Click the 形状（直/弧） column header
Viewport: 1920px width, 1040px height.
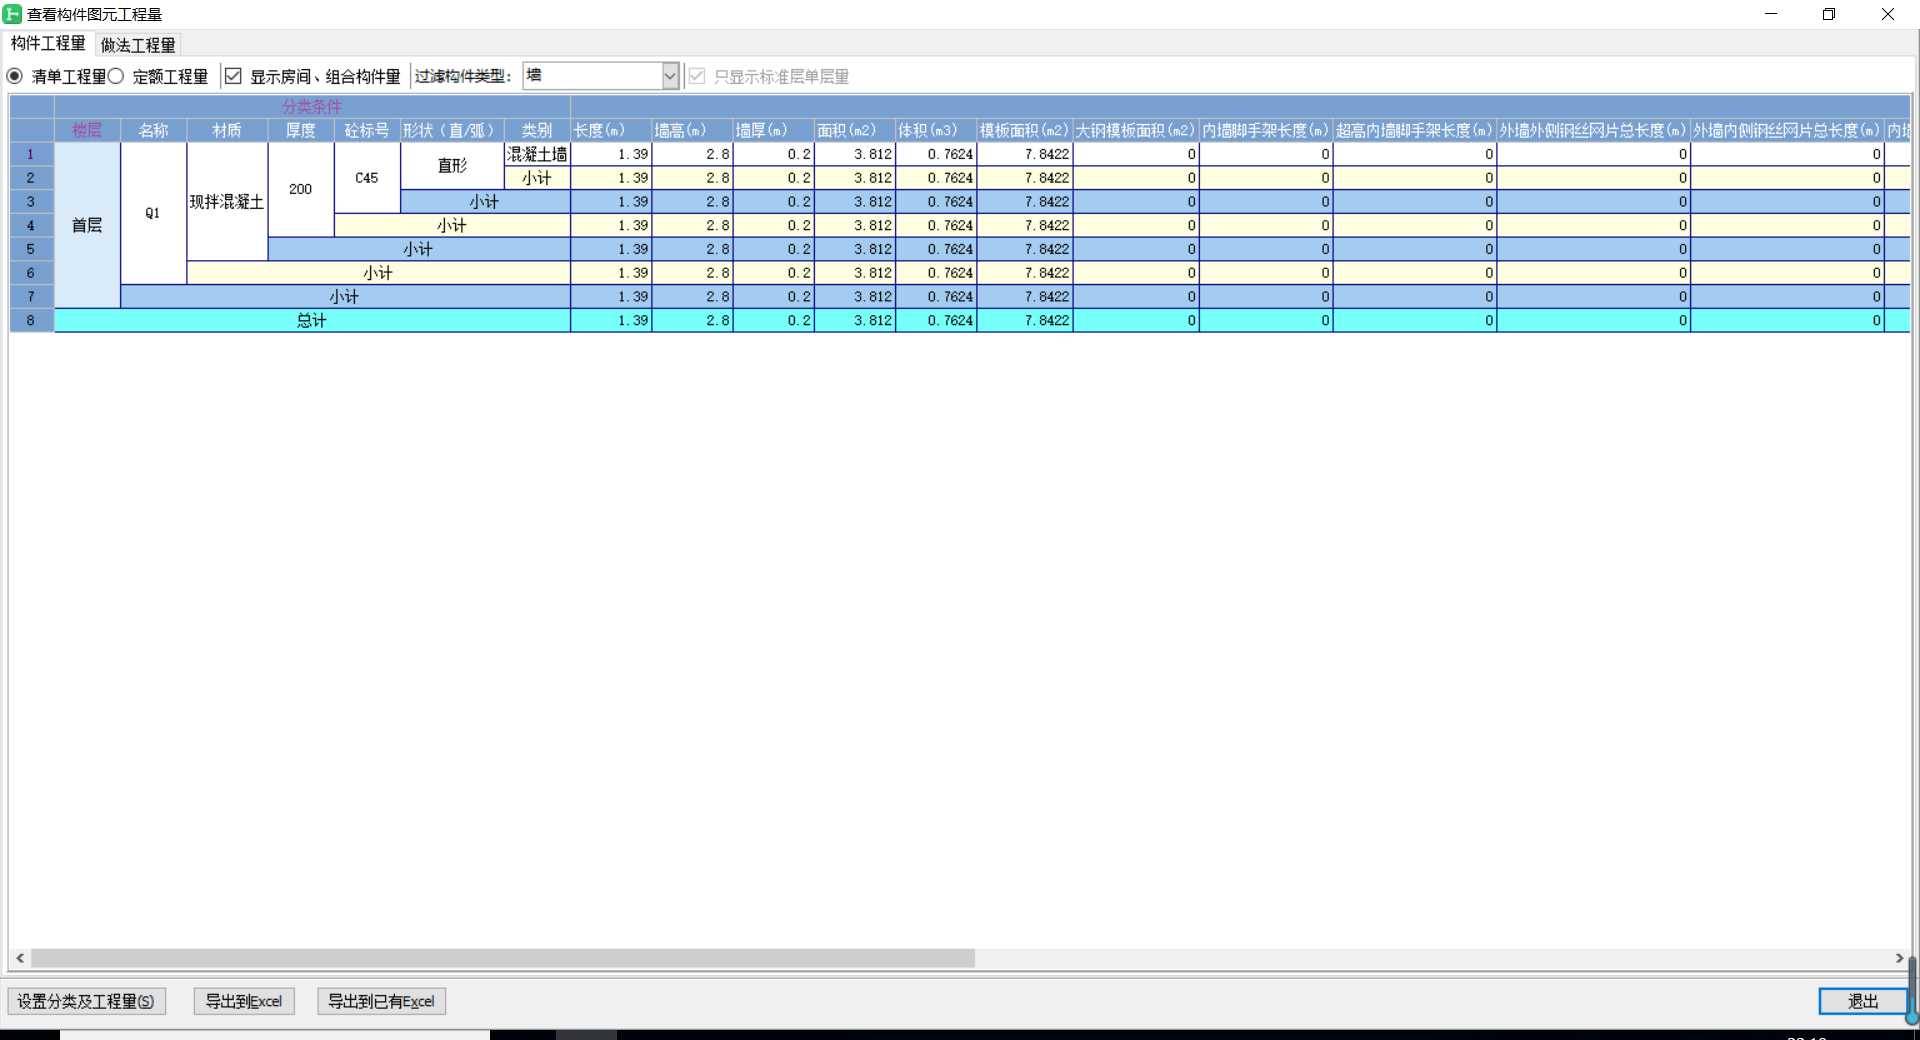tap(452, 130)
